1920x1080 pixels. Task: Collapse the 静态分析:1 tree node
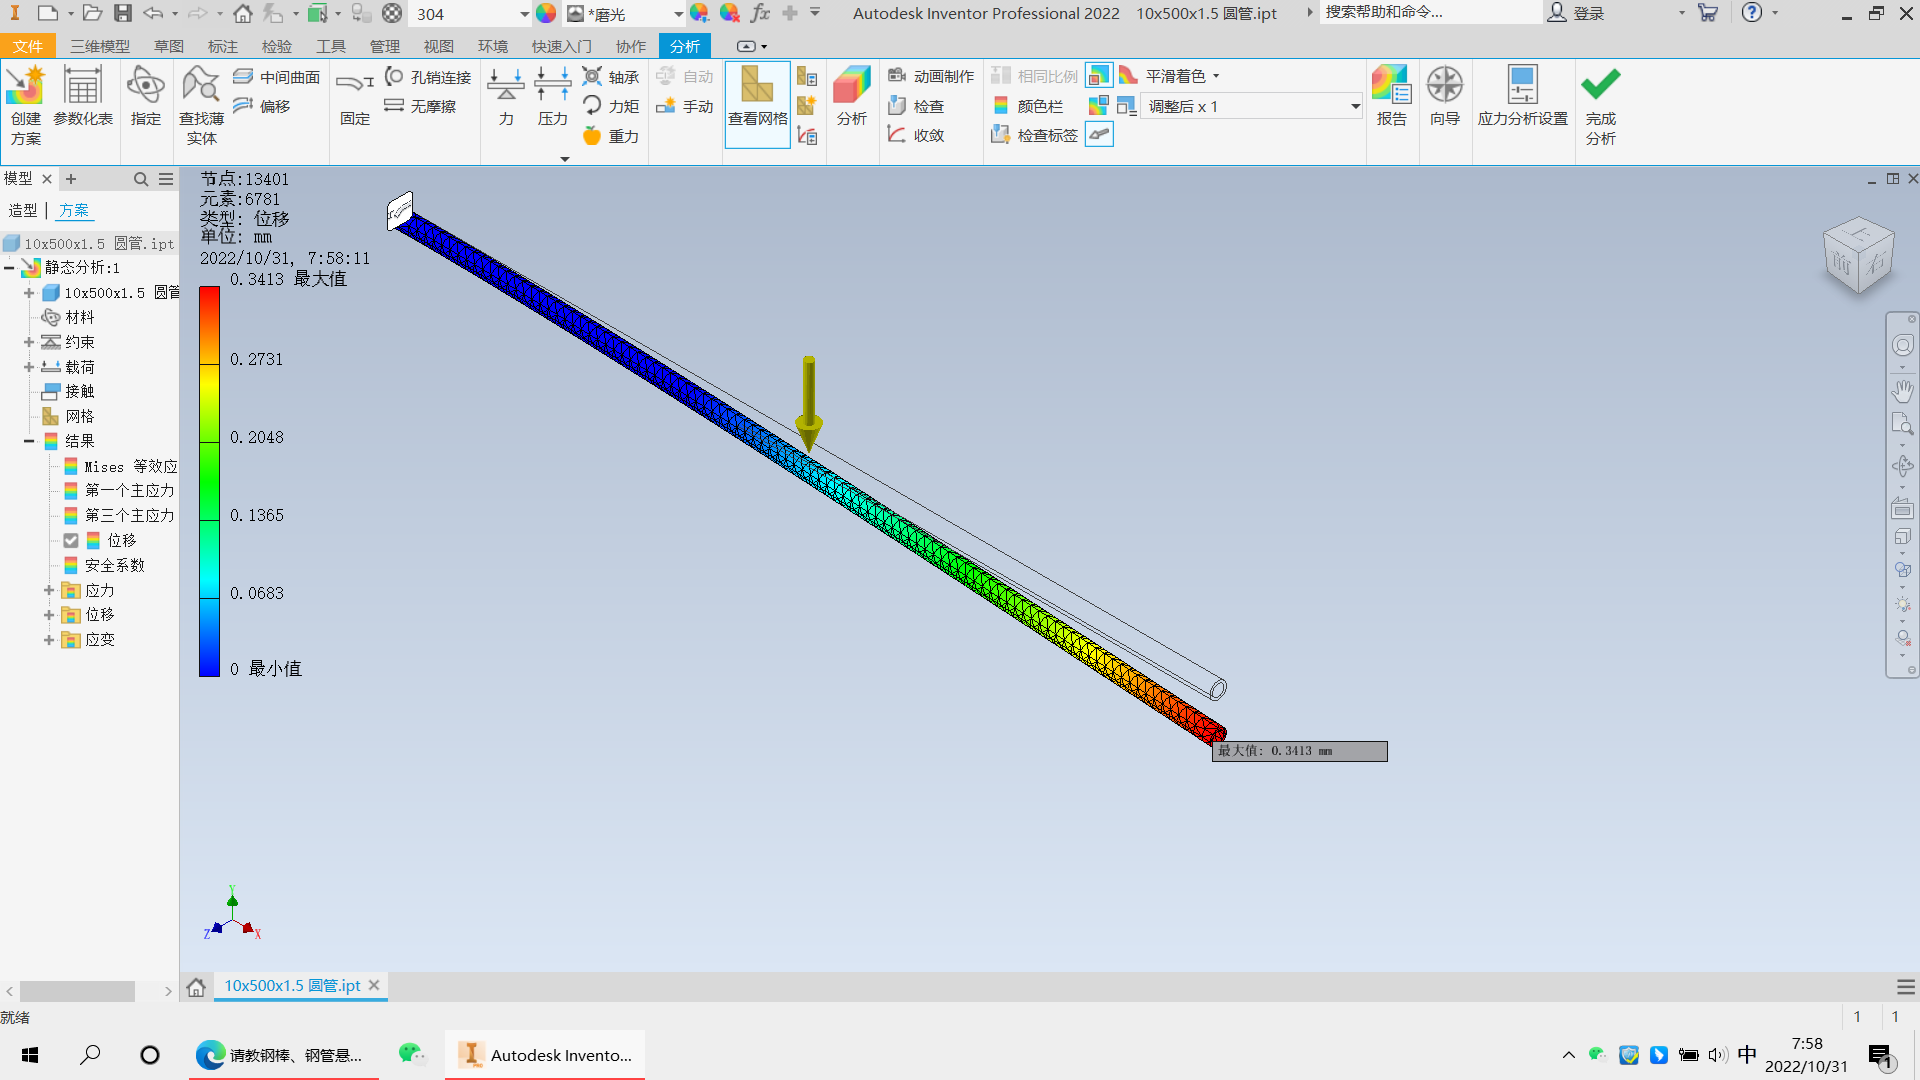pyautogui.click(x=9, y=268)
